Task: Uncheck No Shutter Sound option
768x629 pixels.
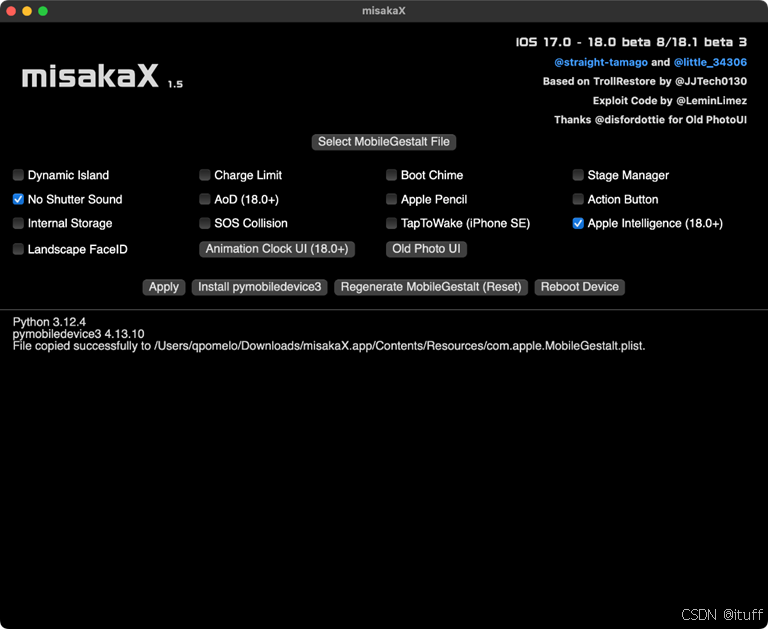Action: point(18,199)
